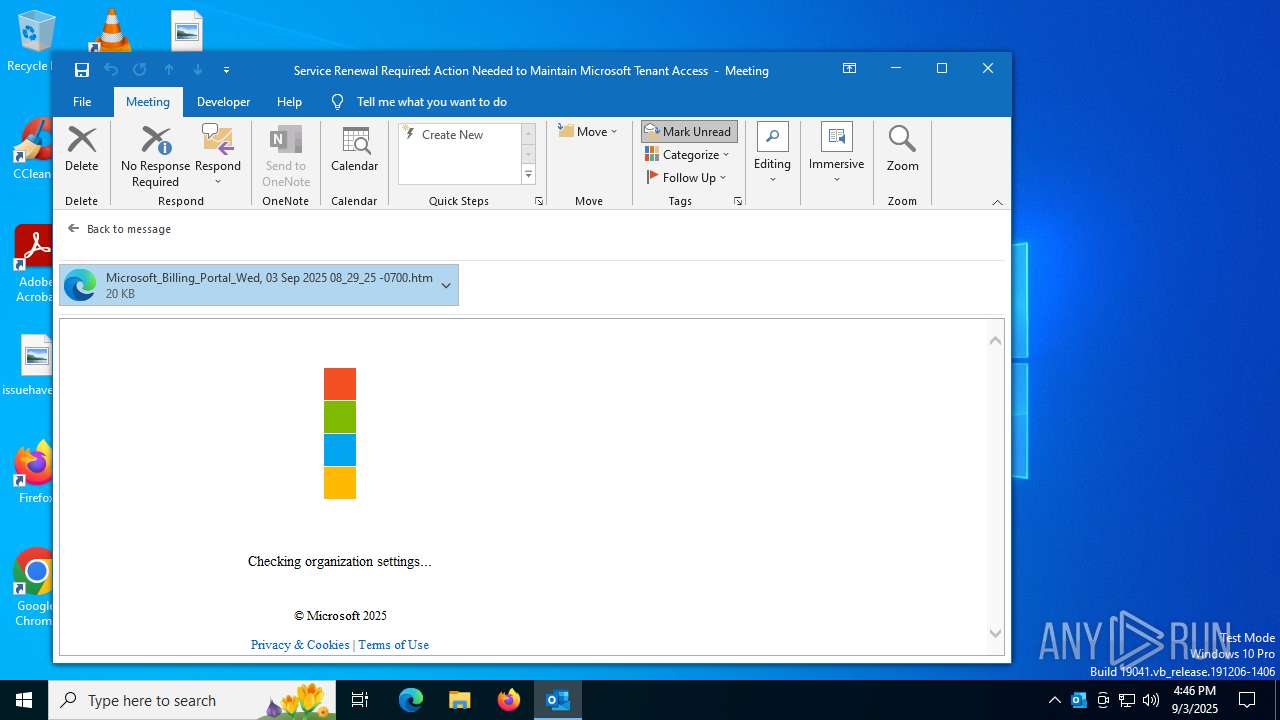Image resolution: width=1280 pixels, height=720 pixels.
Task: Open the Move dropdown
Action: [588, 132]
